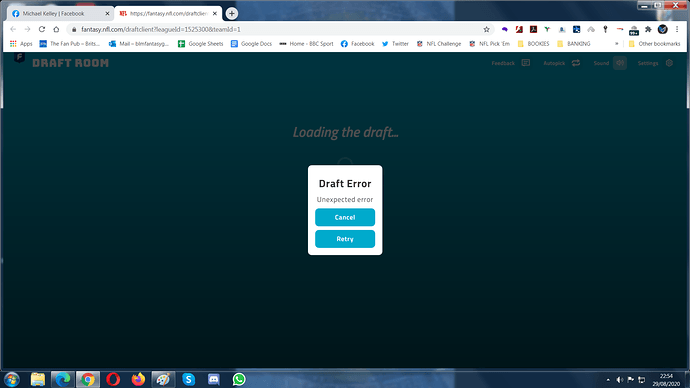Click the dark blue square extension icon

tap(576, 29)
